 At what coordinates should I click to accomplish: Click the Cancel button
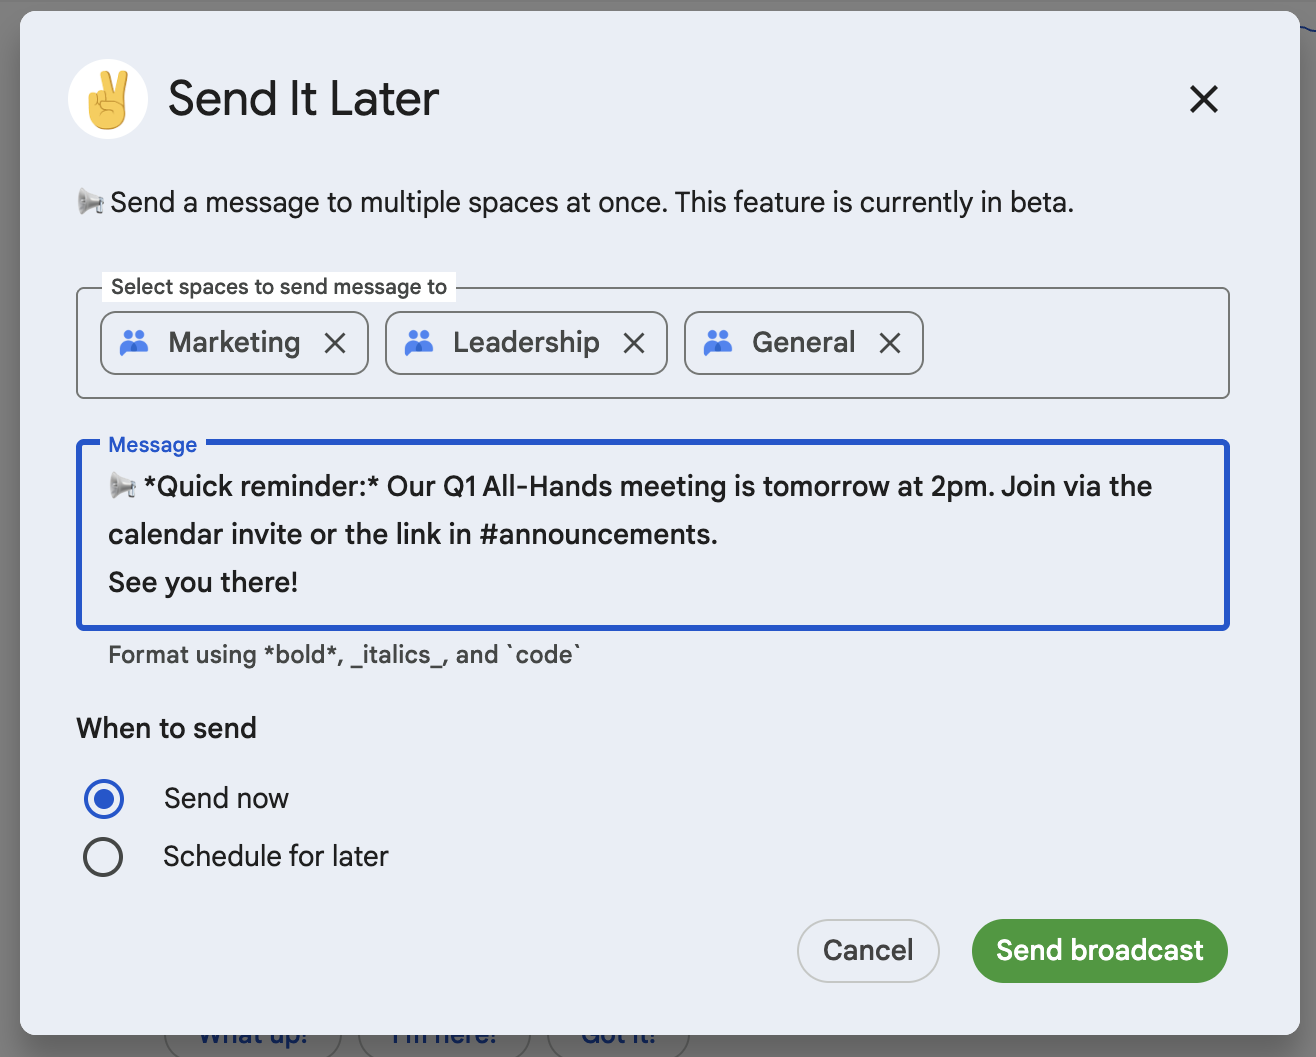tap(867, 950)
